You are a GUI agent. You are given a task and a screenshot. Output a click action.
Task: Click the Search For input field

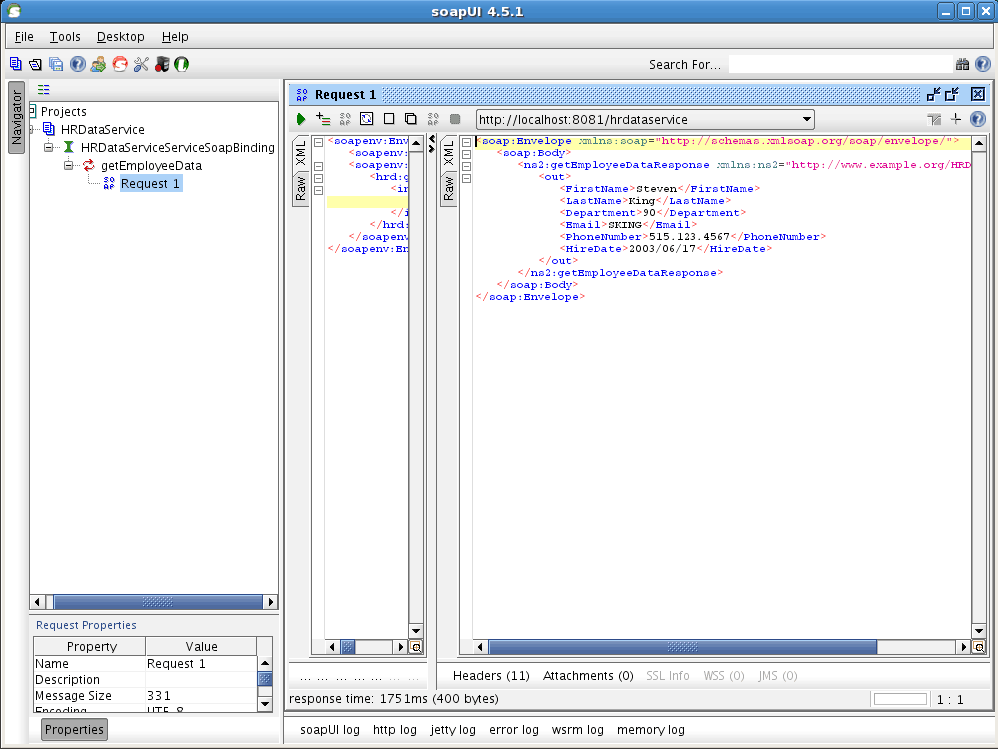pyautogui.click(x=840, y=64)
